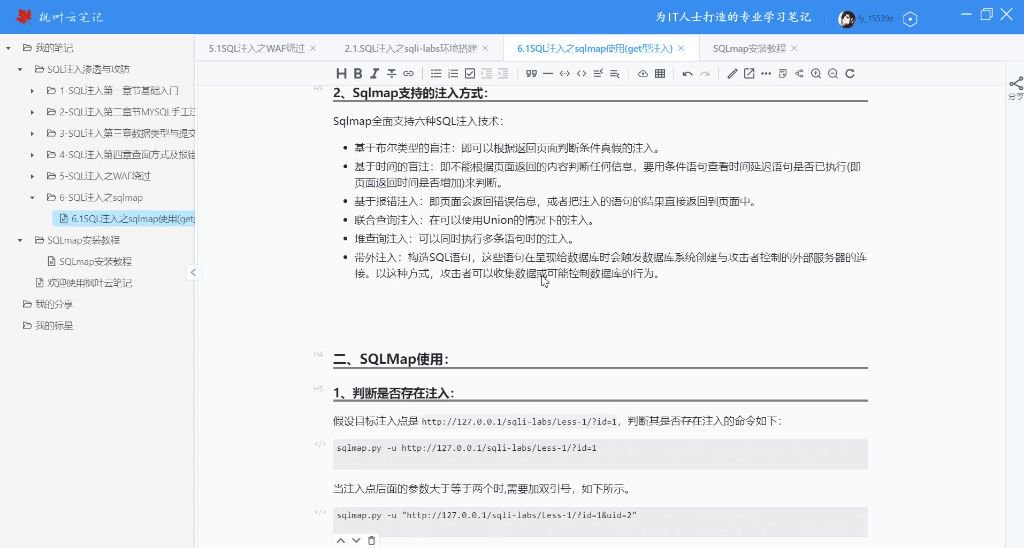1024x548 pixels.
Task: Expand the 5-SQL注入之WAF绕过 folder
Action: (x=33, y=176)
